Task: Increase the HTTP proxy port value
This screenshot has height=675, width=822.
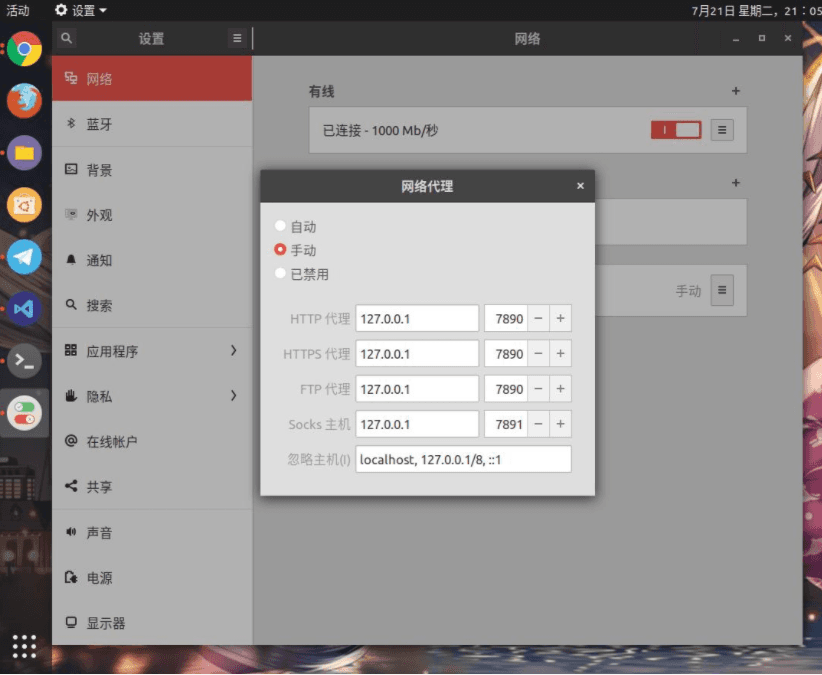Action: [561, 319]
